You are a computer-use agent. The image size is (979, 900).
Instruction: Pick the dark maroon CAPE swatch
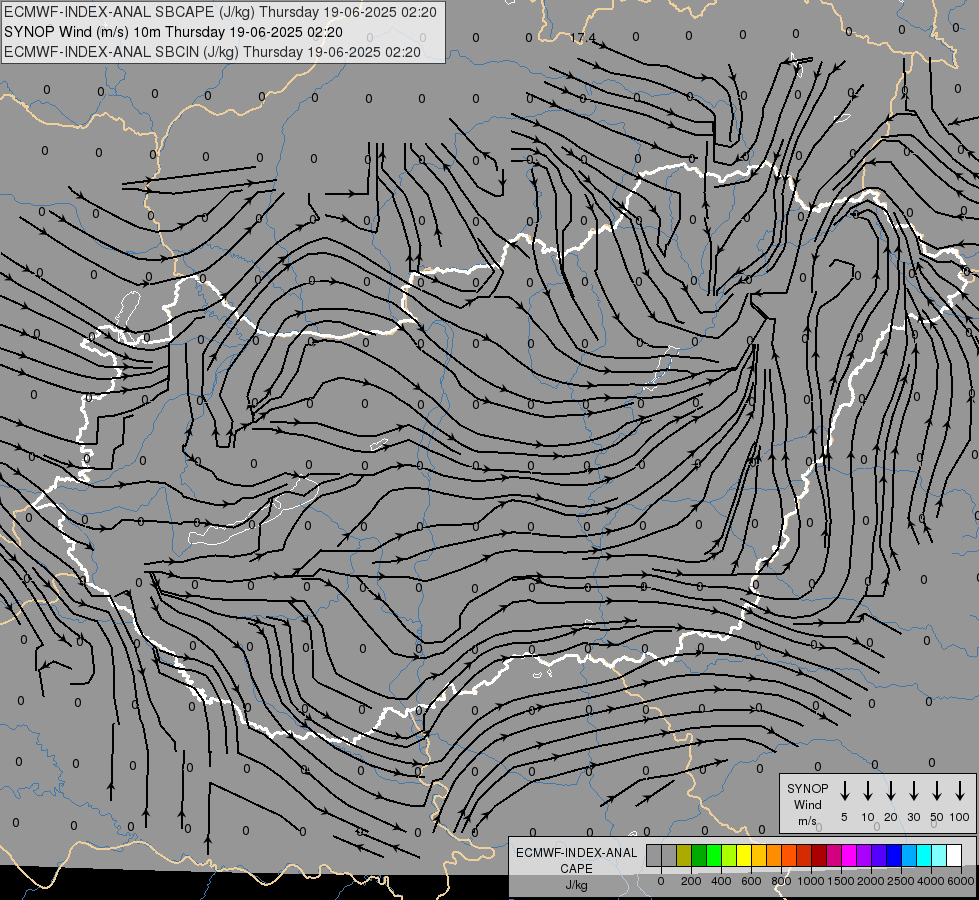coord(819,855)
